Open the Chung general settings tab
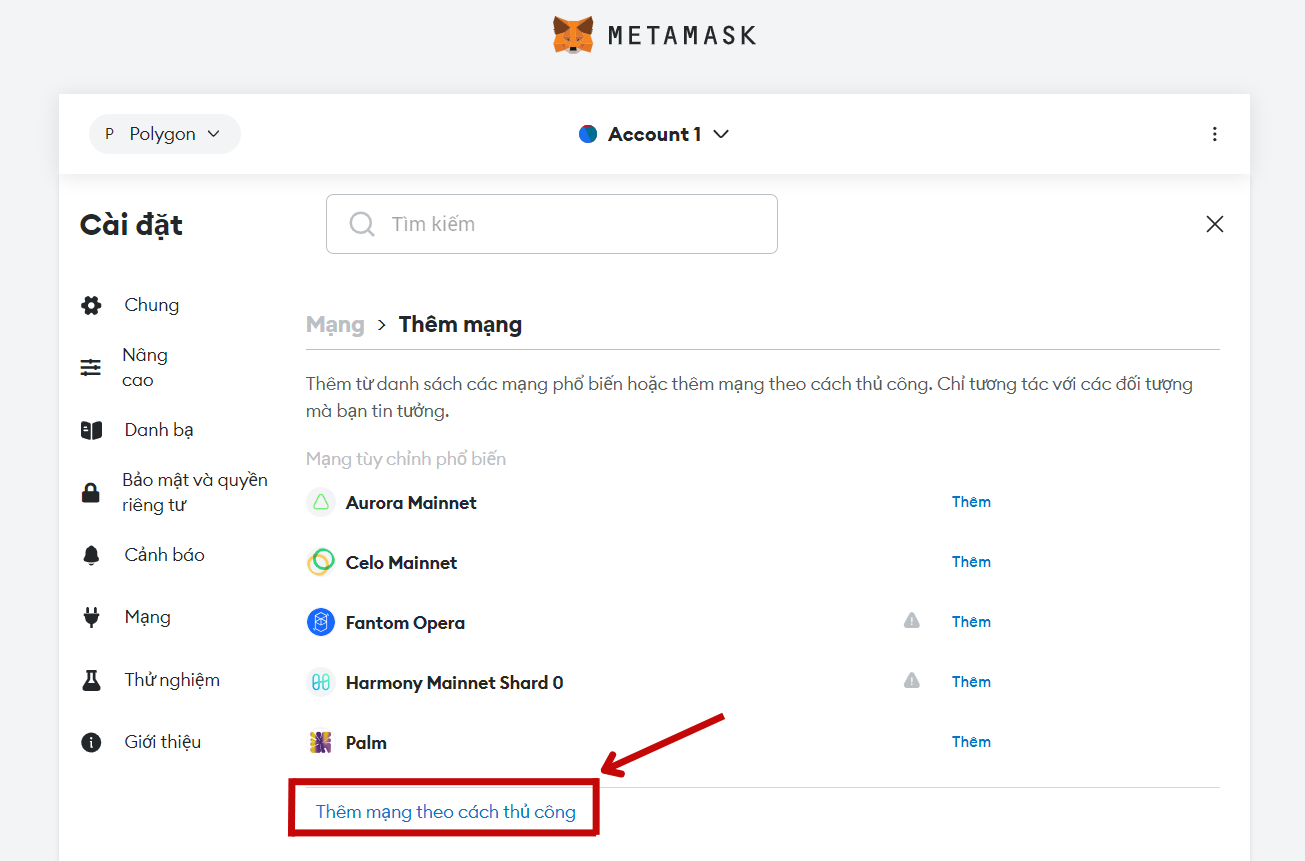Image resolution: width=1305 pixels, height=861 pixels. [151, 305]
